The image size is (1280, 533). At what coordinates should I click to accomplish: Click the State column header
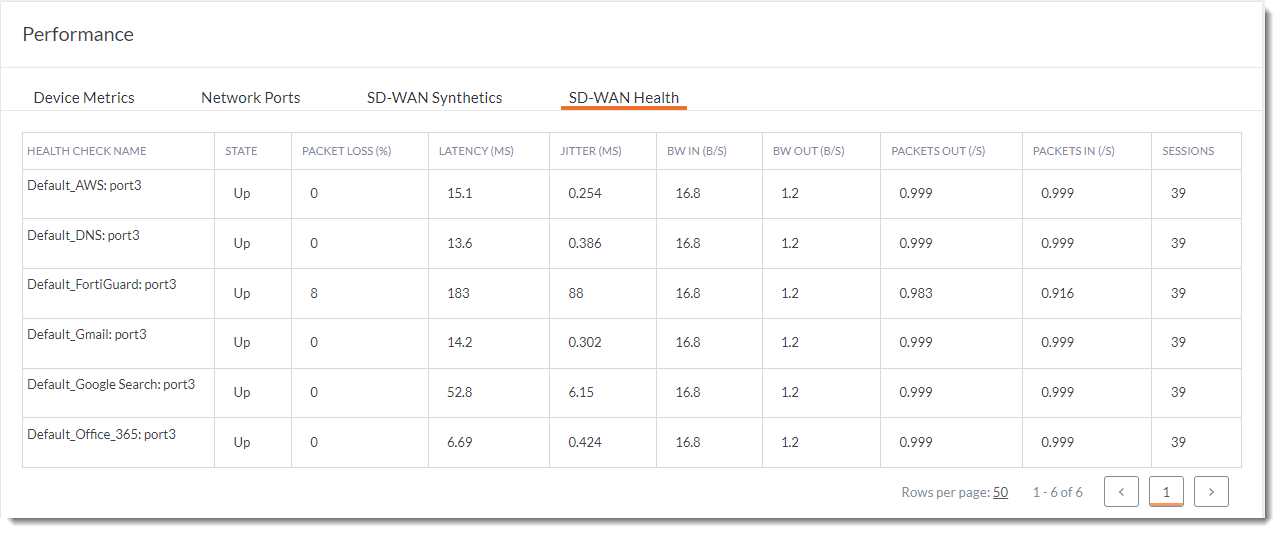click(x=241, y=151)
